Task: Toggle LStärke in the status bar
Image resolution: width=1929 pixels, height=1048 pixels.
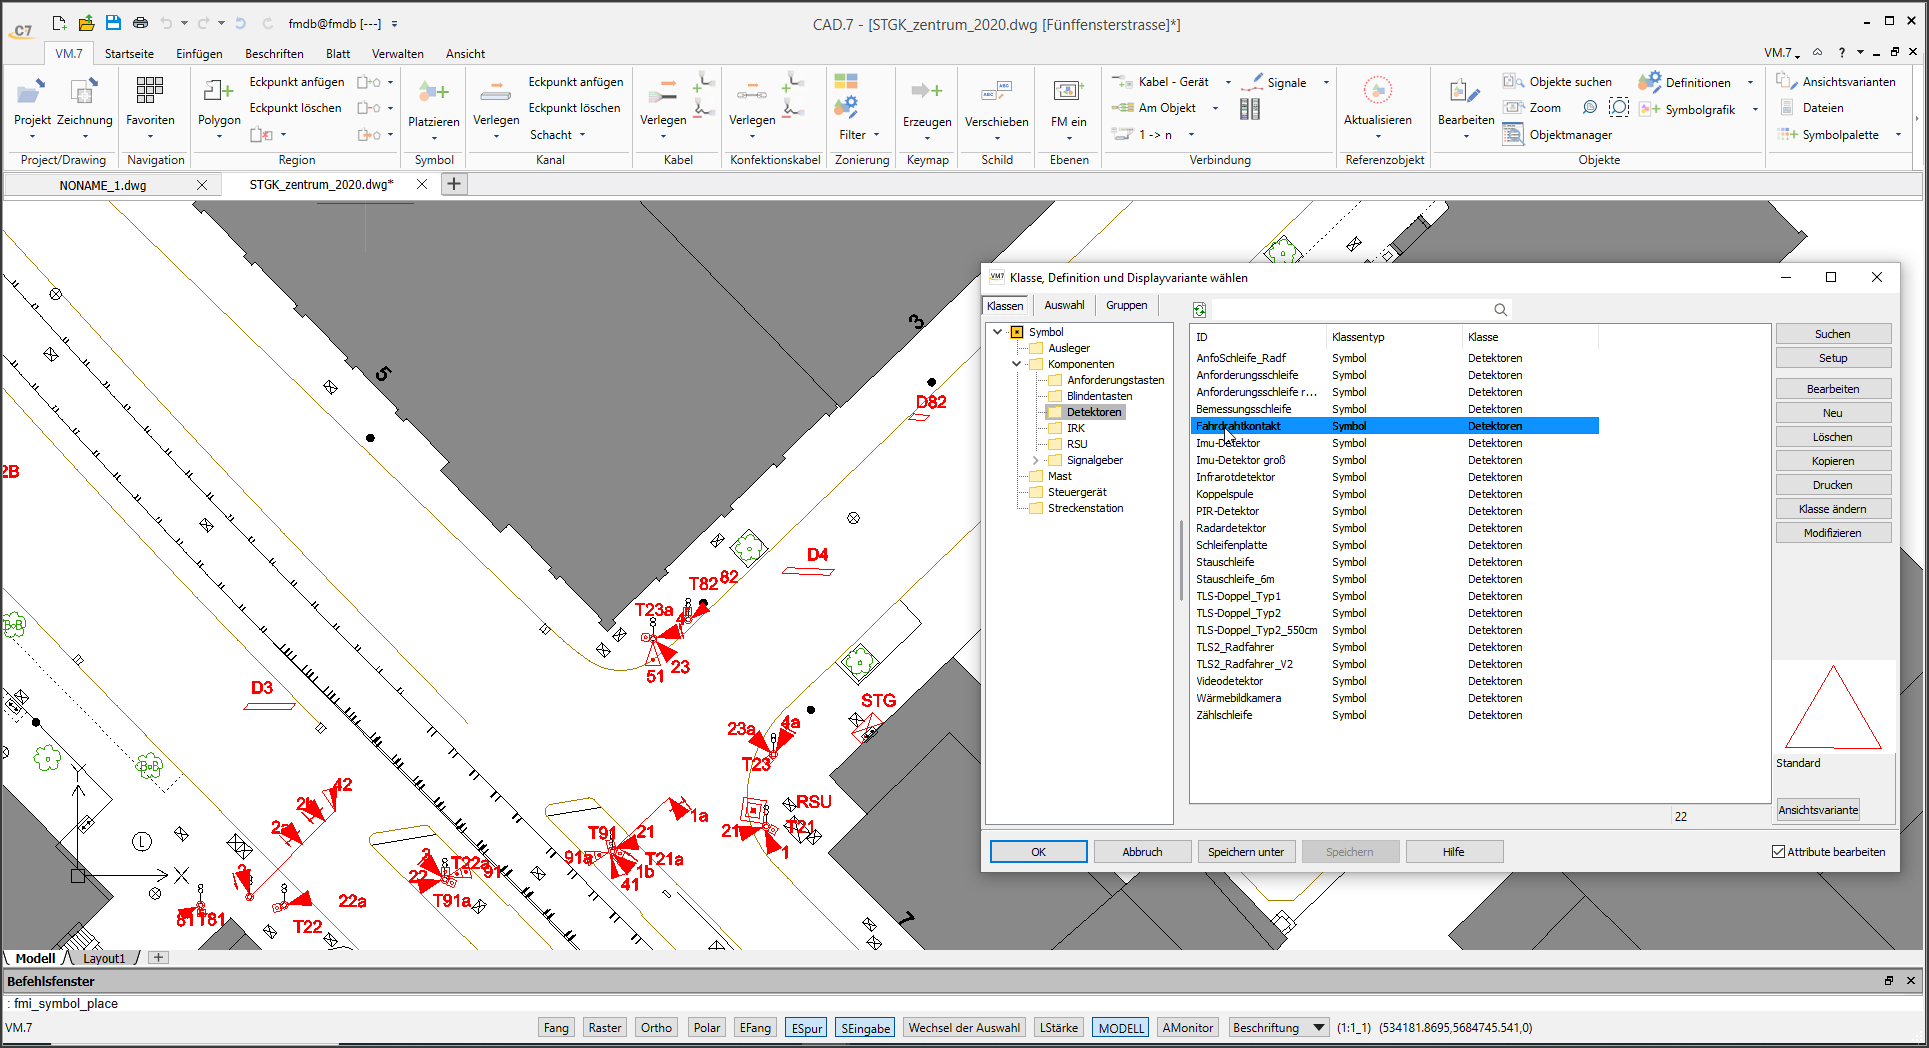Action: [x=1058, y=1028]
